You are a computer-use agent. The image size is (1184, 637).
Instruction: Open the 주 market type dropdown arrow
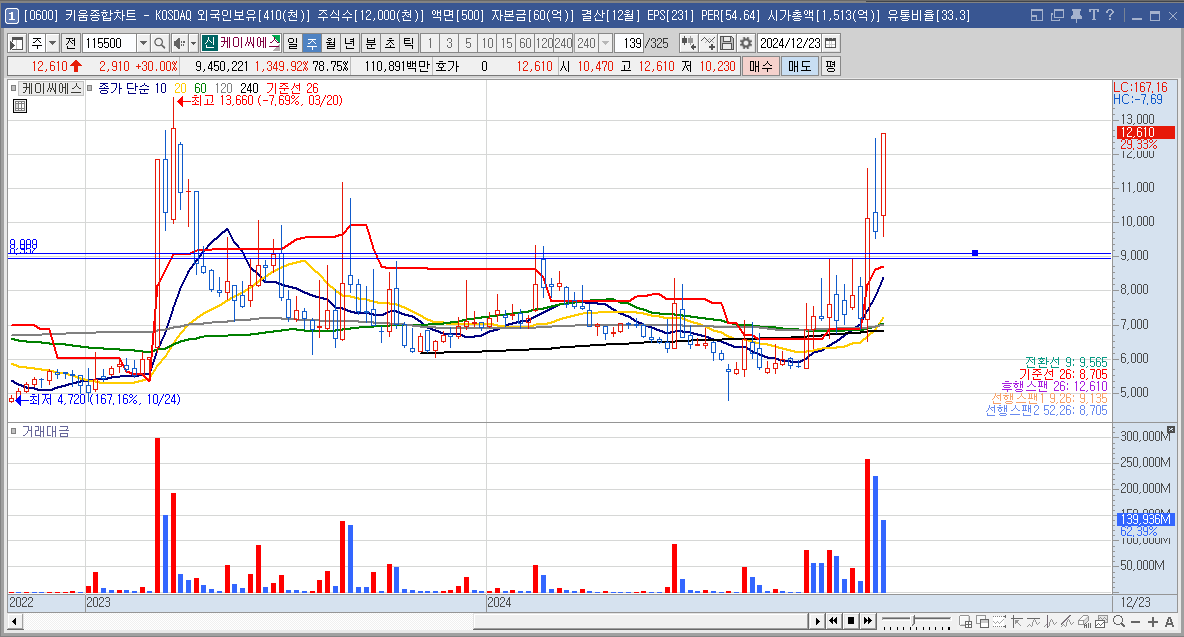52,43
